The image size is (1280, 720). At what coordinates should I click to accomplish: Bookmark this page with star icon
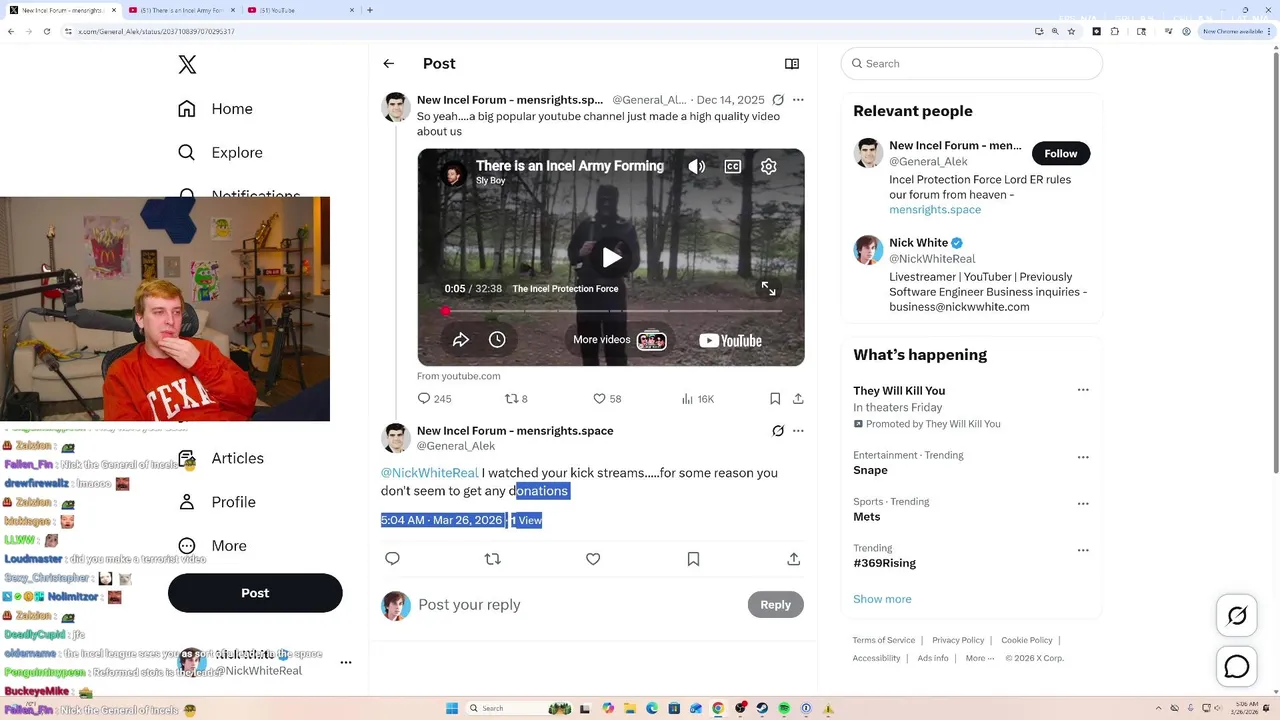(x=1071, y=32)
